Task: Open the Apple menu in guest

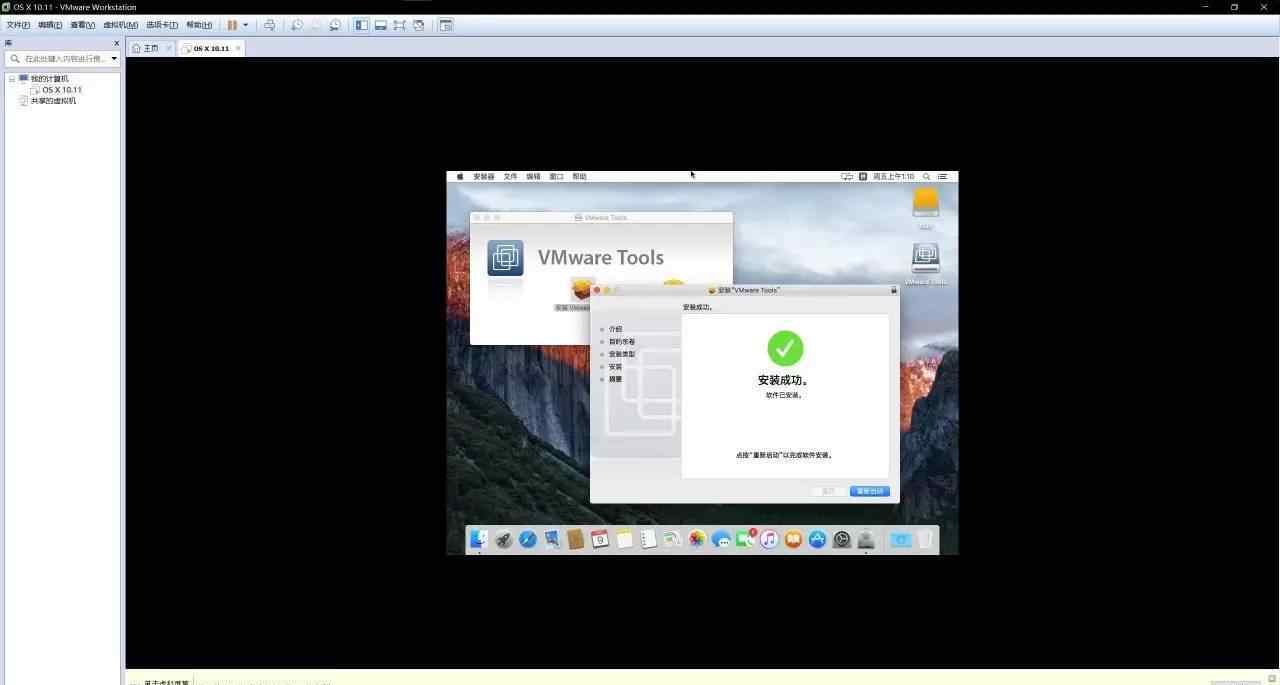Action: click(460, 176)
